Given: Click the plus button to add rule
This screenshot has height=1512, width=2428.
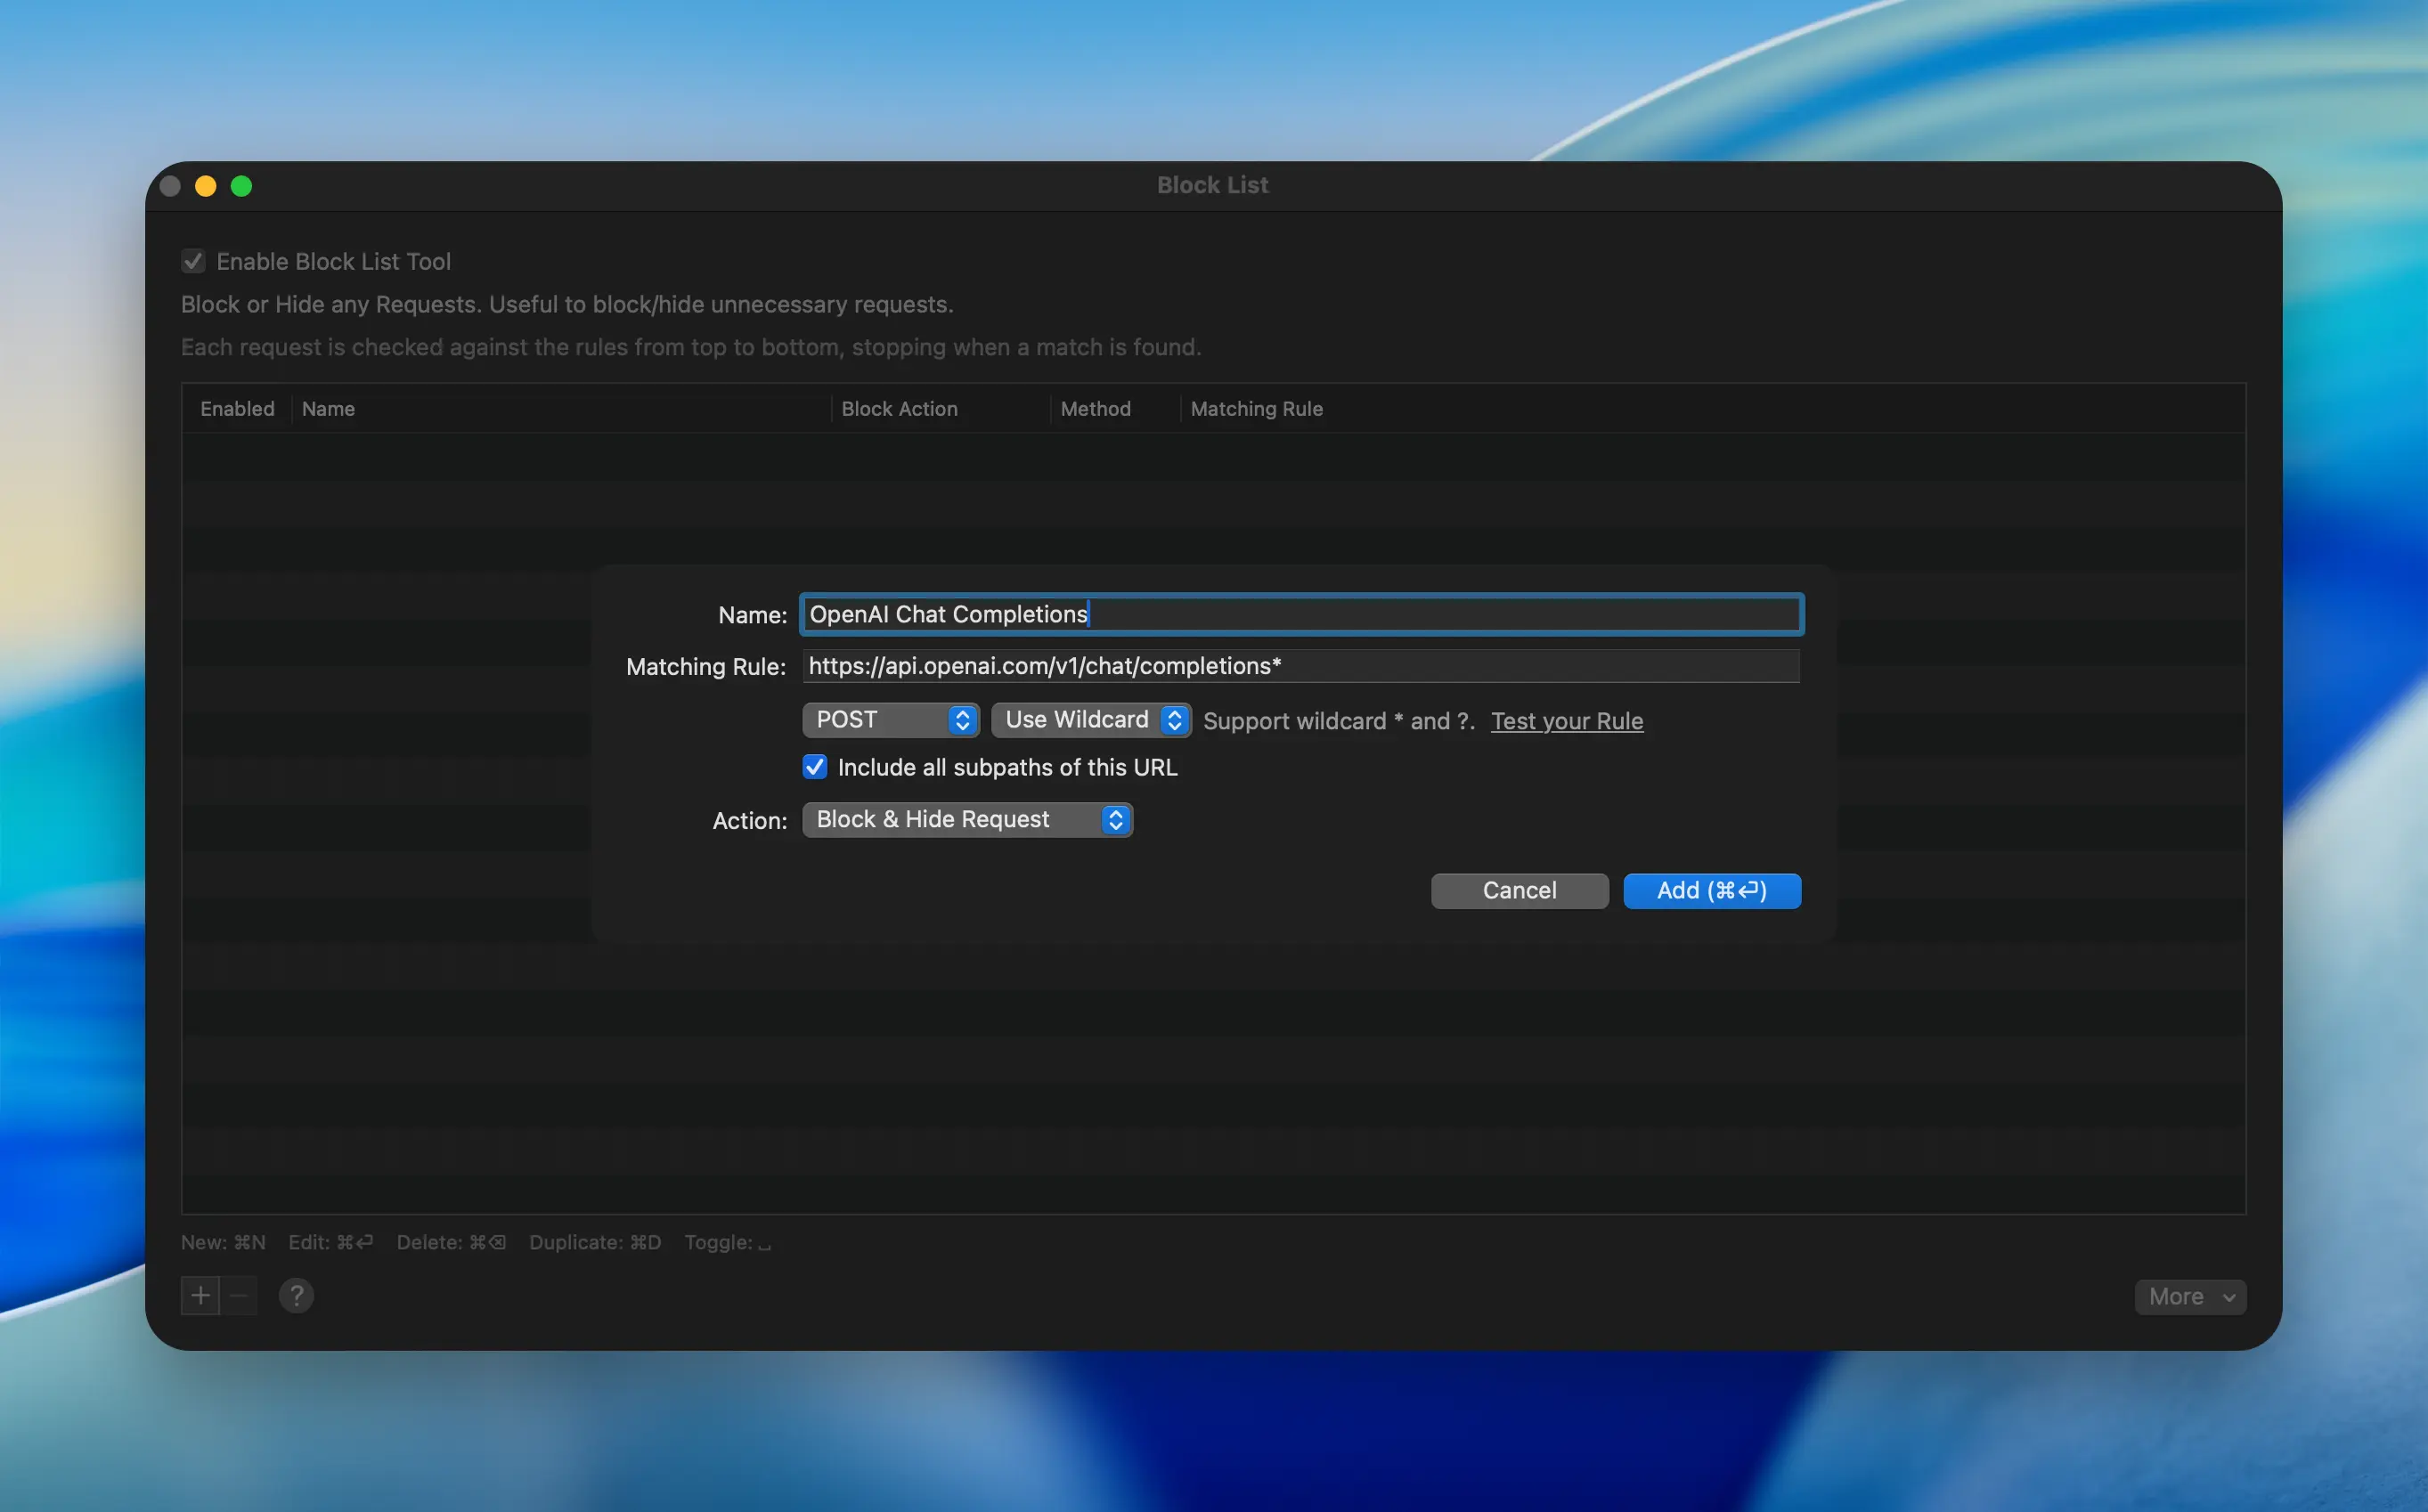Looking at the screenshot, I should 200,1296.
